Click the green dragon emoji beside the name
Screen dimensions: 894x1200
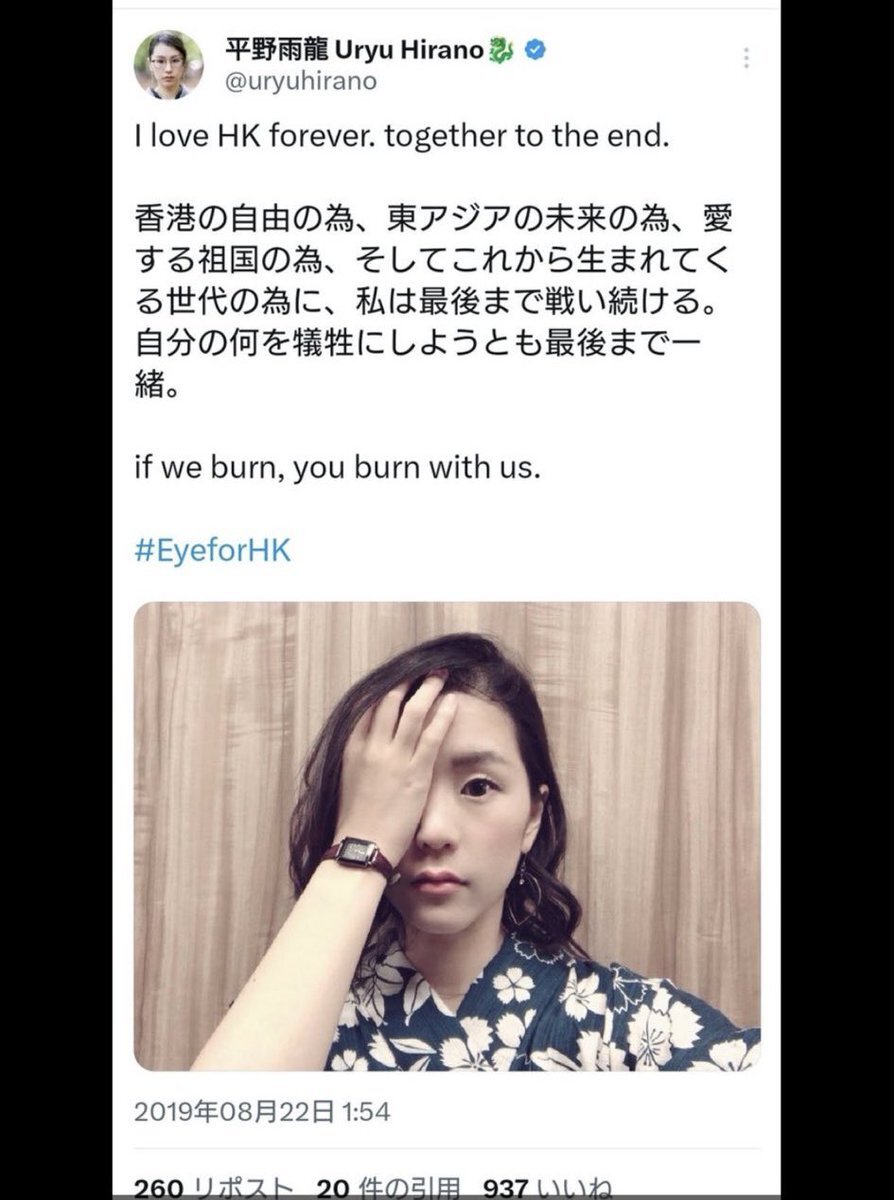tap(502, 51)
